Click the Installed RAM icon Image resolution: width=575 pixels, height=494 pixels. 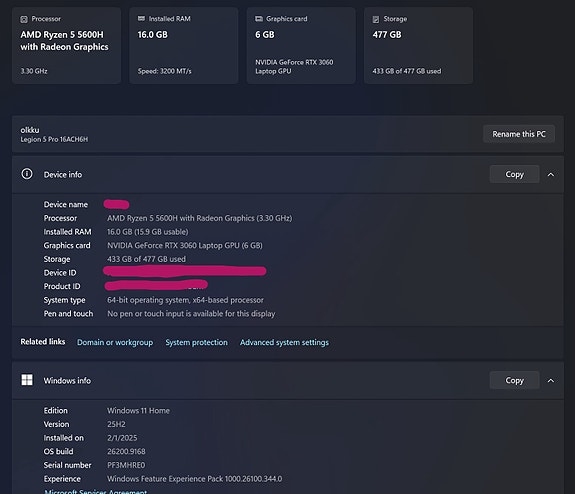coord(141,18)
